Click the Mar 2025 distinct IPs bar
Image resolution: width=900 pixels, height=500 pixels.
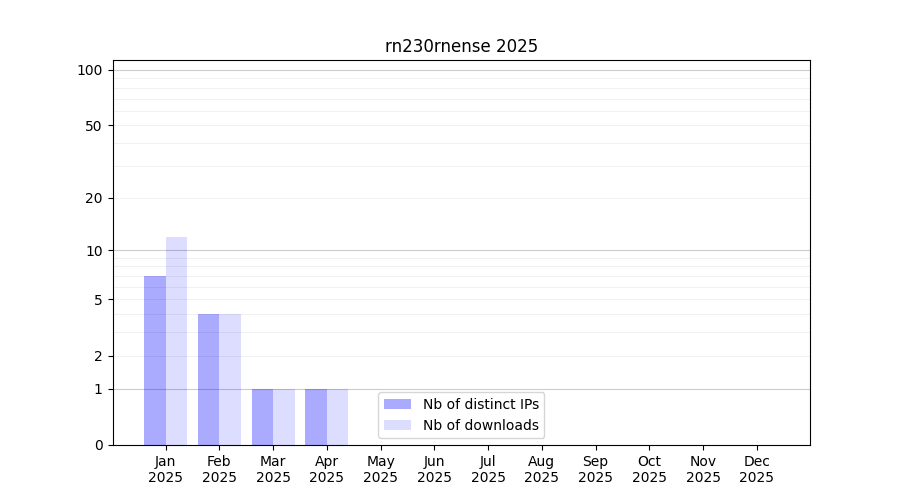click(262, 417)
